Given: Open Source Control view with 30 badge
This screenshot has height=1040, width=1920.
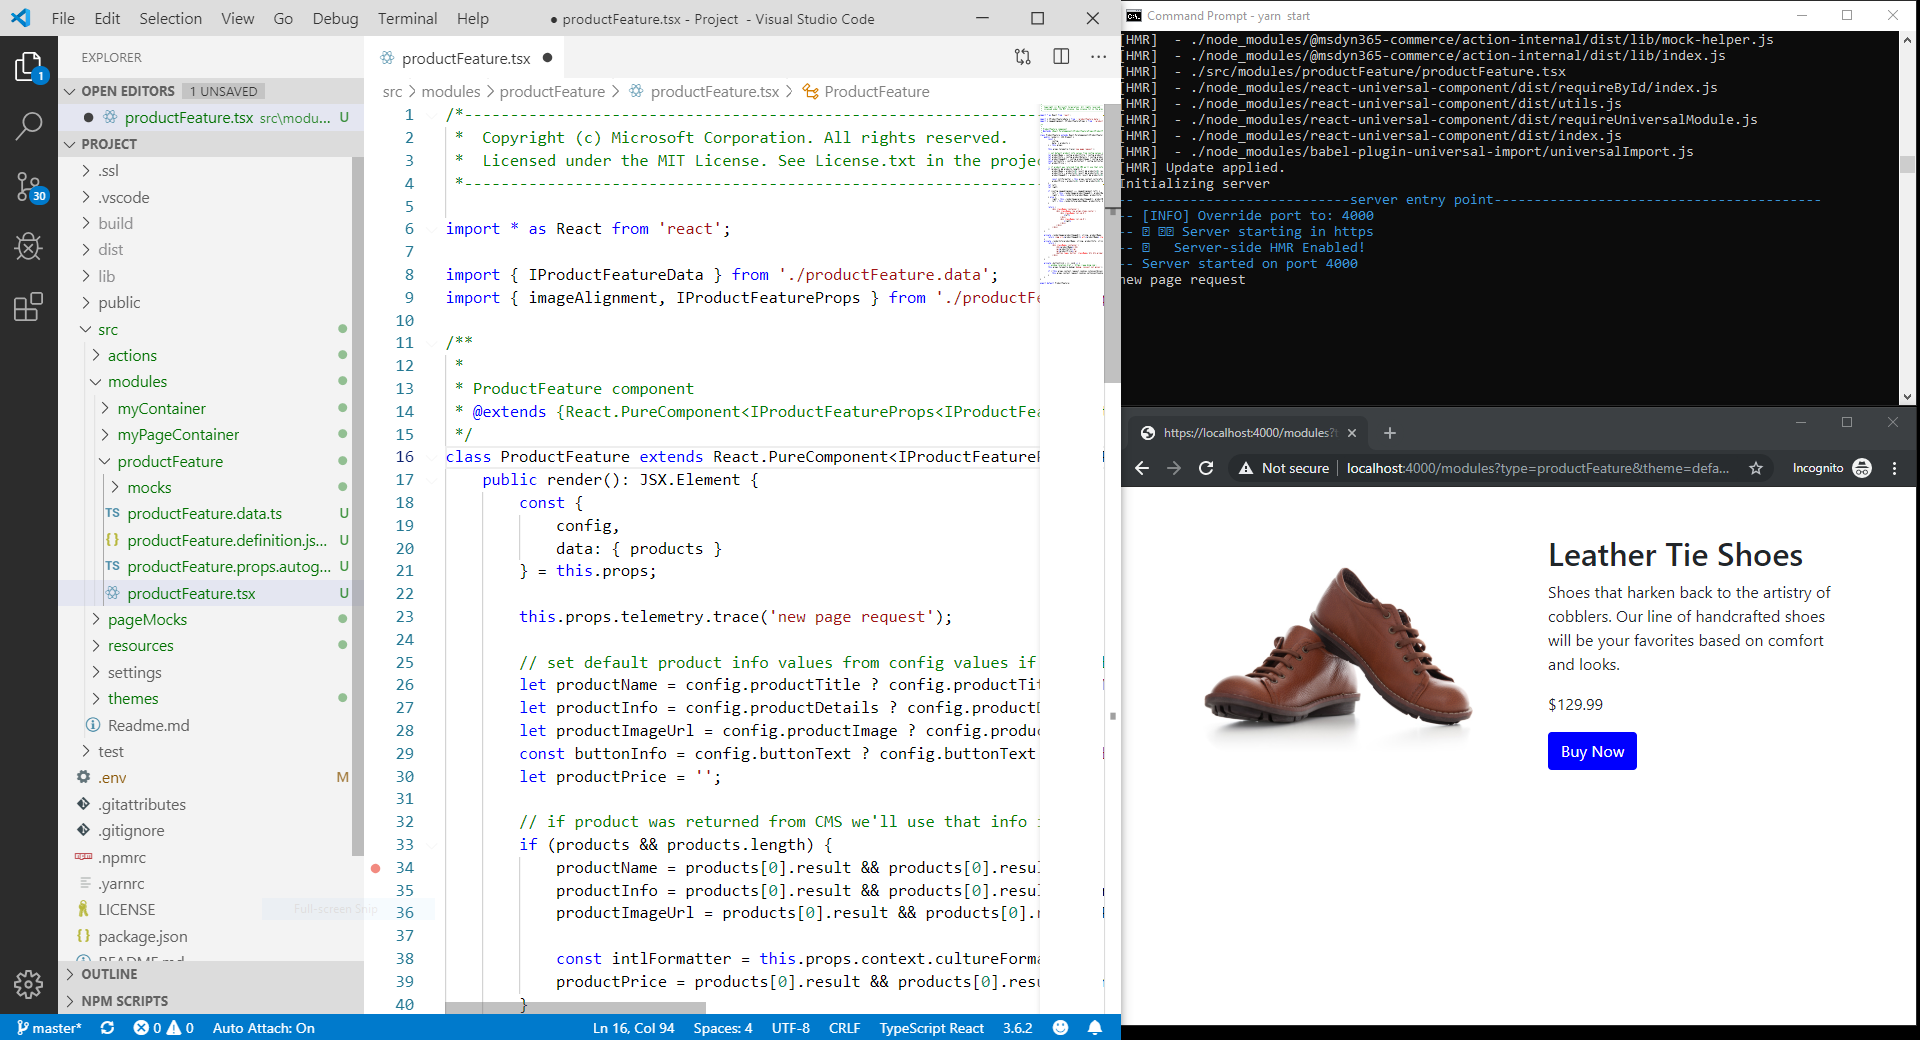Looking at the screenshot, I should (x=28, y=186).
